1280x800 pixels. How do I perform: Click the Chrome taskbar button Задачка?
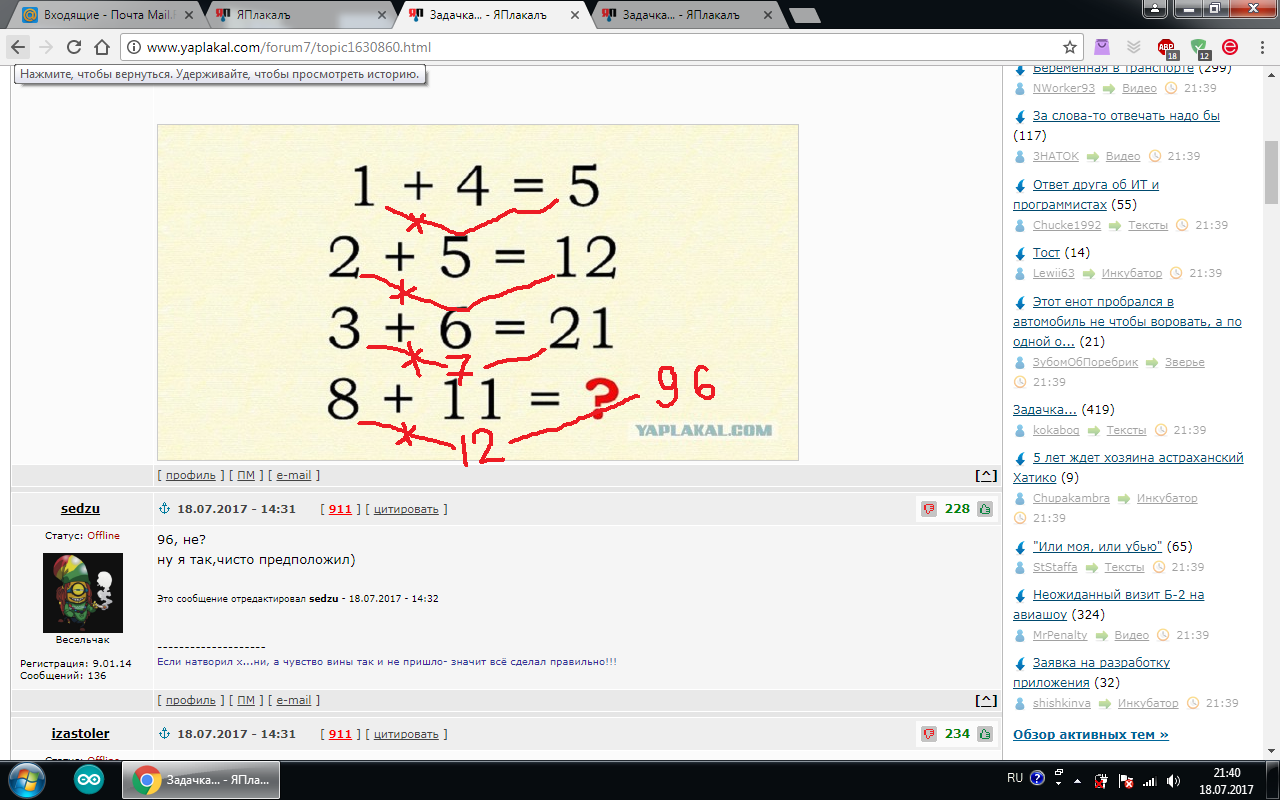pos(201,779)
